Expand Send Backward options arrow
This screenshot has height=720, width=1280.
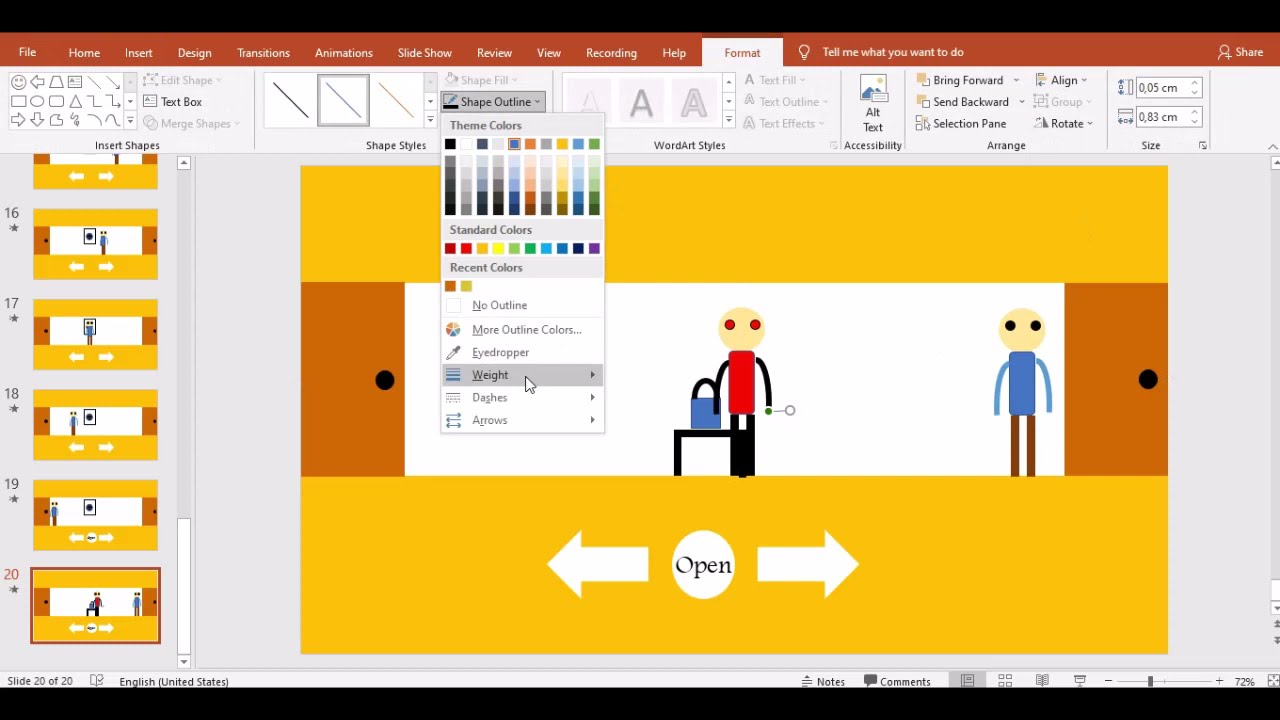1022,102
